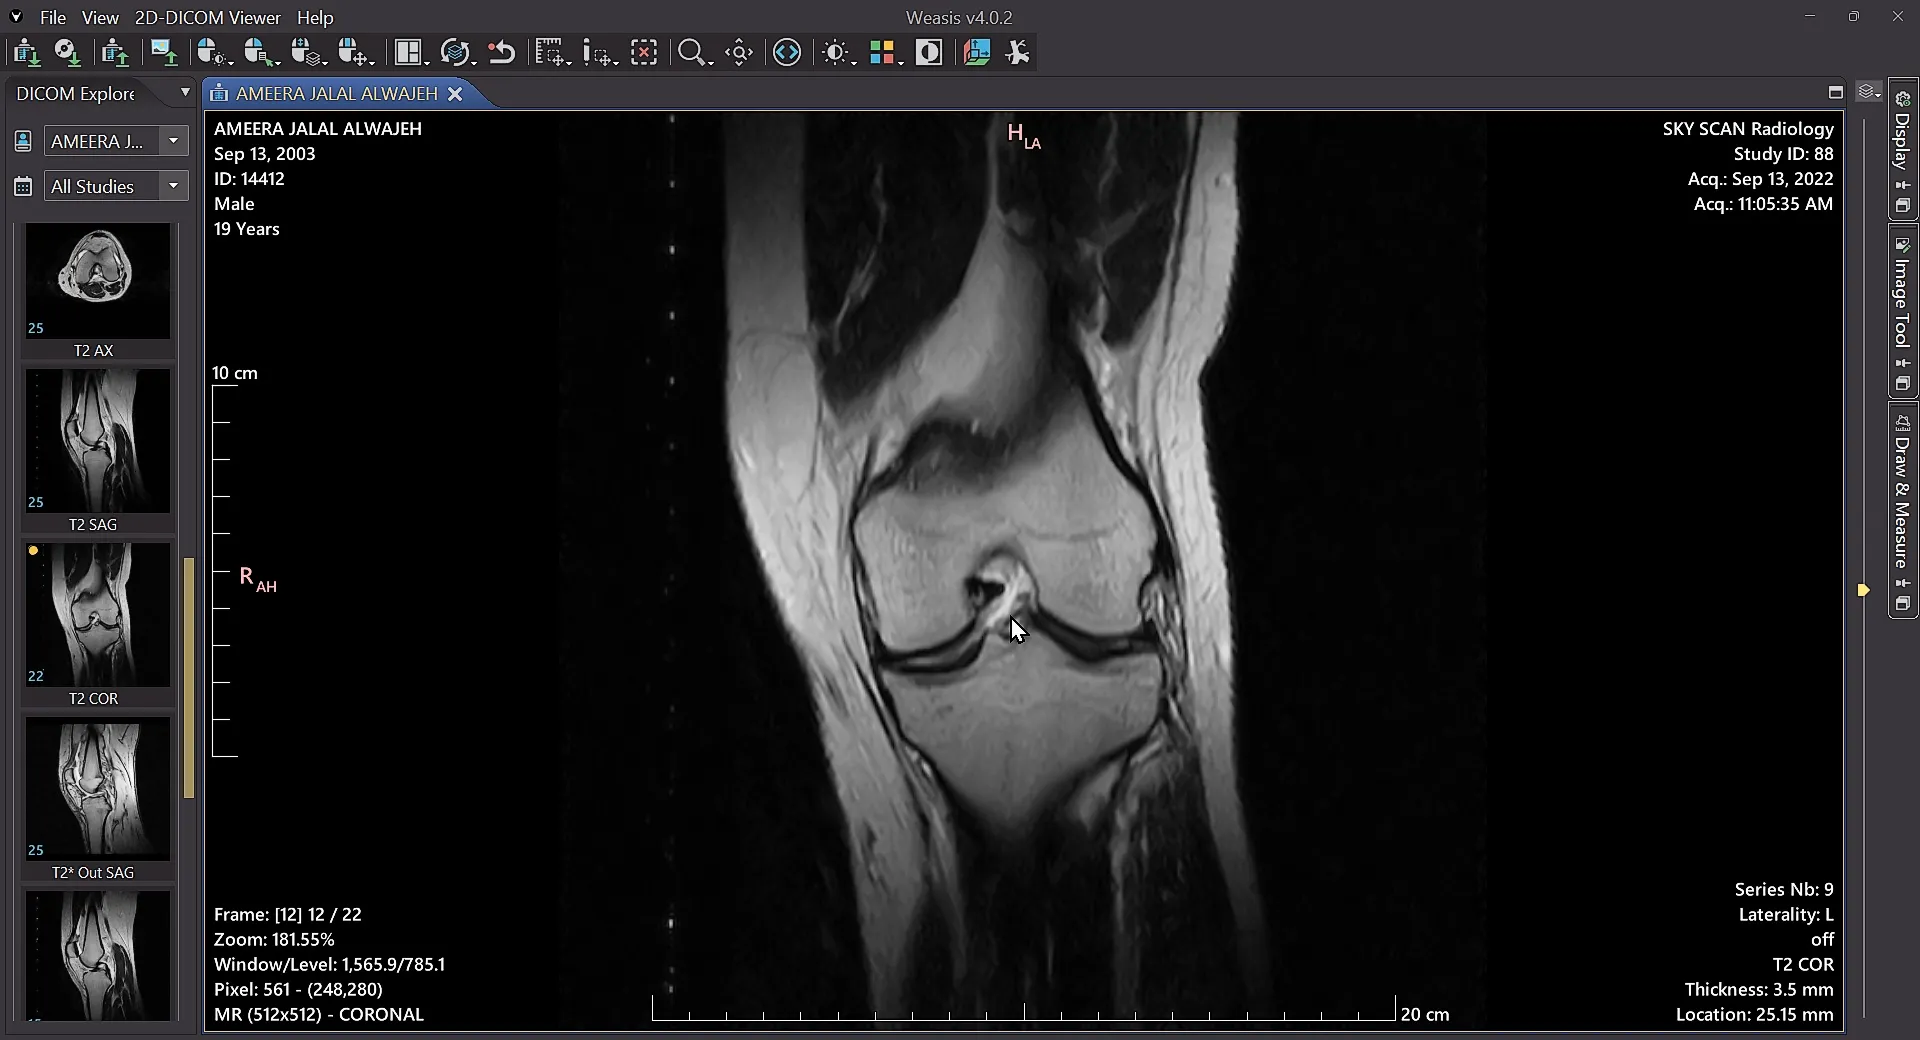The image size is (1920, 1040).
Task: Export the current image as screenshot
Action: pos(164,52)
